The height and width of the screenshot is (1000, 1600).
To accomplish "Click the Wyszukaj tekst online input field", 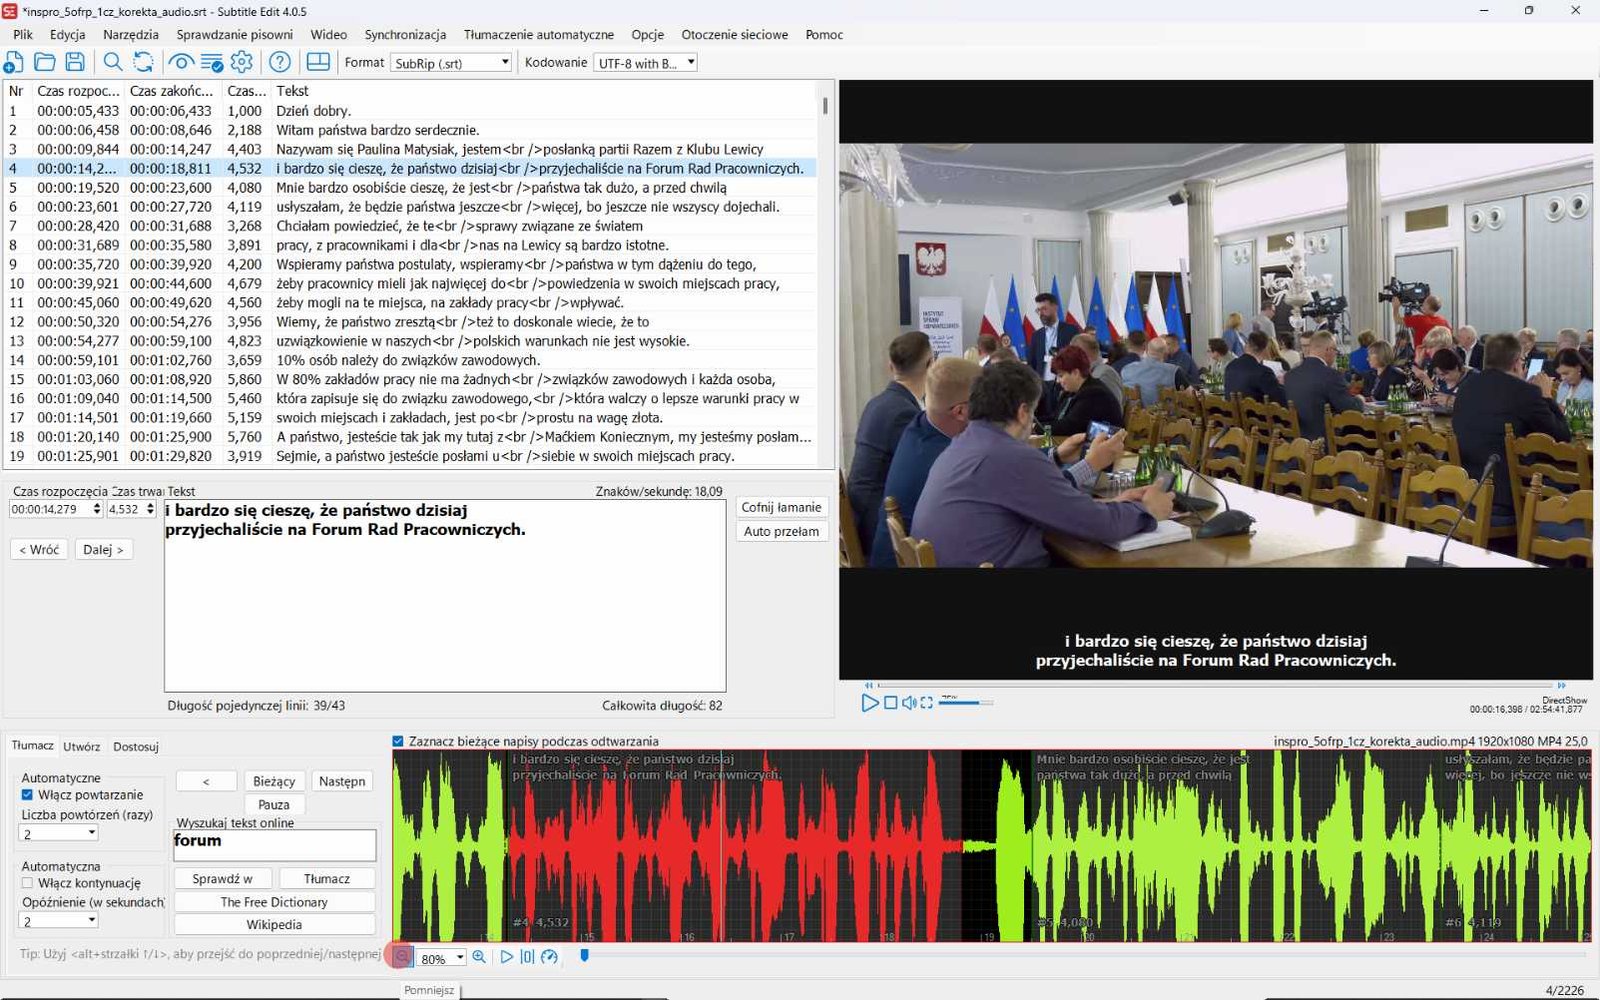I will (275, 845).
